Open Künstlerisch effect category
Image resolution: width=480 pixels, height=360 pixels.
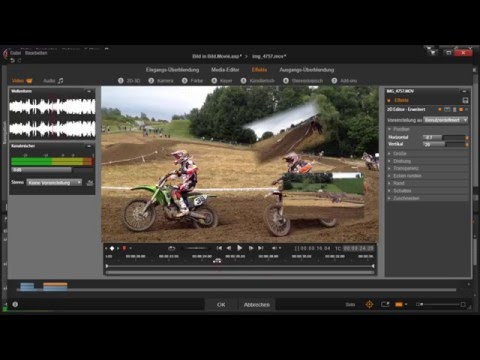(x=258, y=81)
